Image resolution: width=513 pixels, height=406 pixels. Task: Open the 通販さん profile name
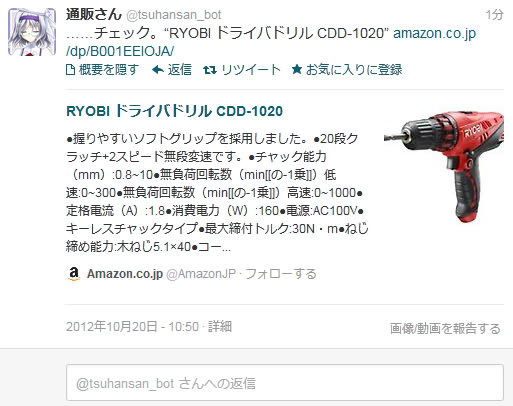[94, 14]
